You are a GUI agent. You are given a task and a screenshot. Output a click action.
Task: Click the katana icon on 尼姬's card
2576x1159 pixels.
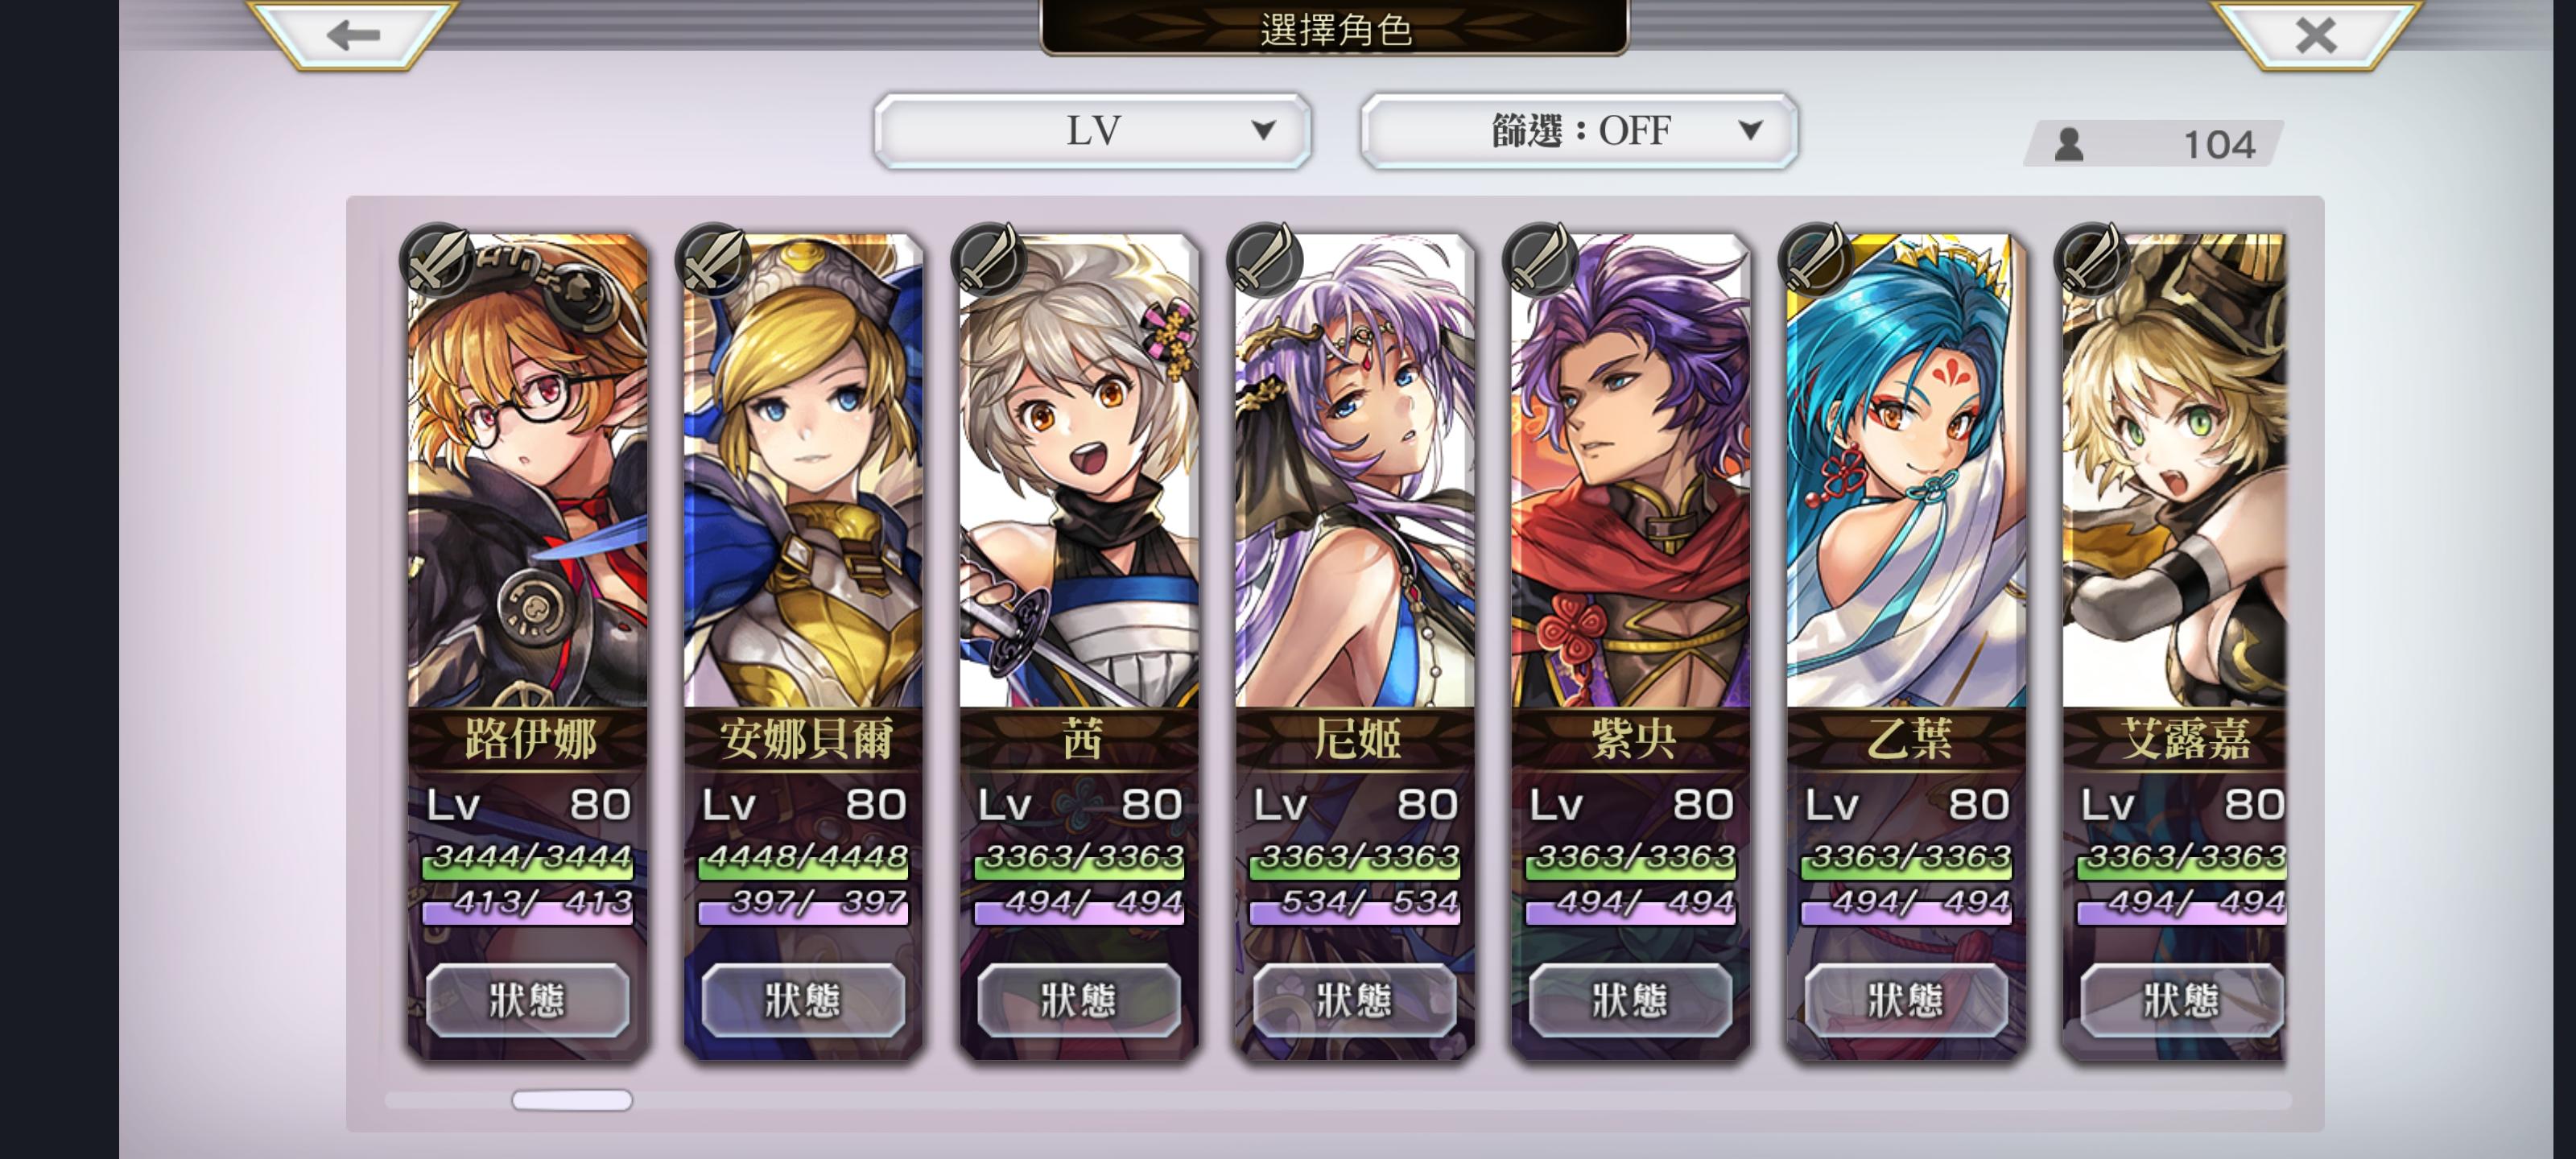tap(1265, 260)
